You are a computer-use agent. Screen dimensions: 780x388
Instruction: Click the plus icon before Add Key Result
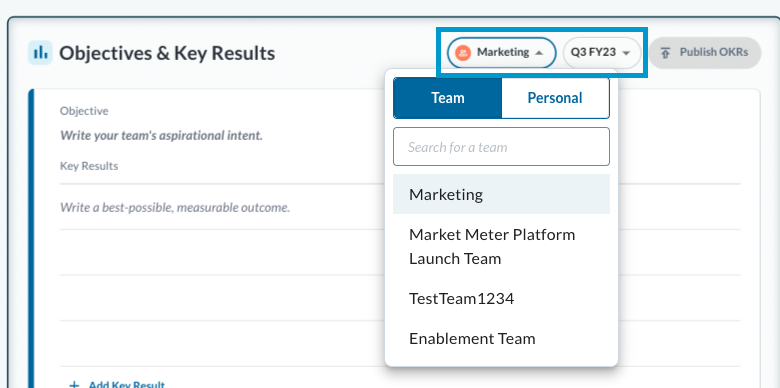(x=74, y=385)
